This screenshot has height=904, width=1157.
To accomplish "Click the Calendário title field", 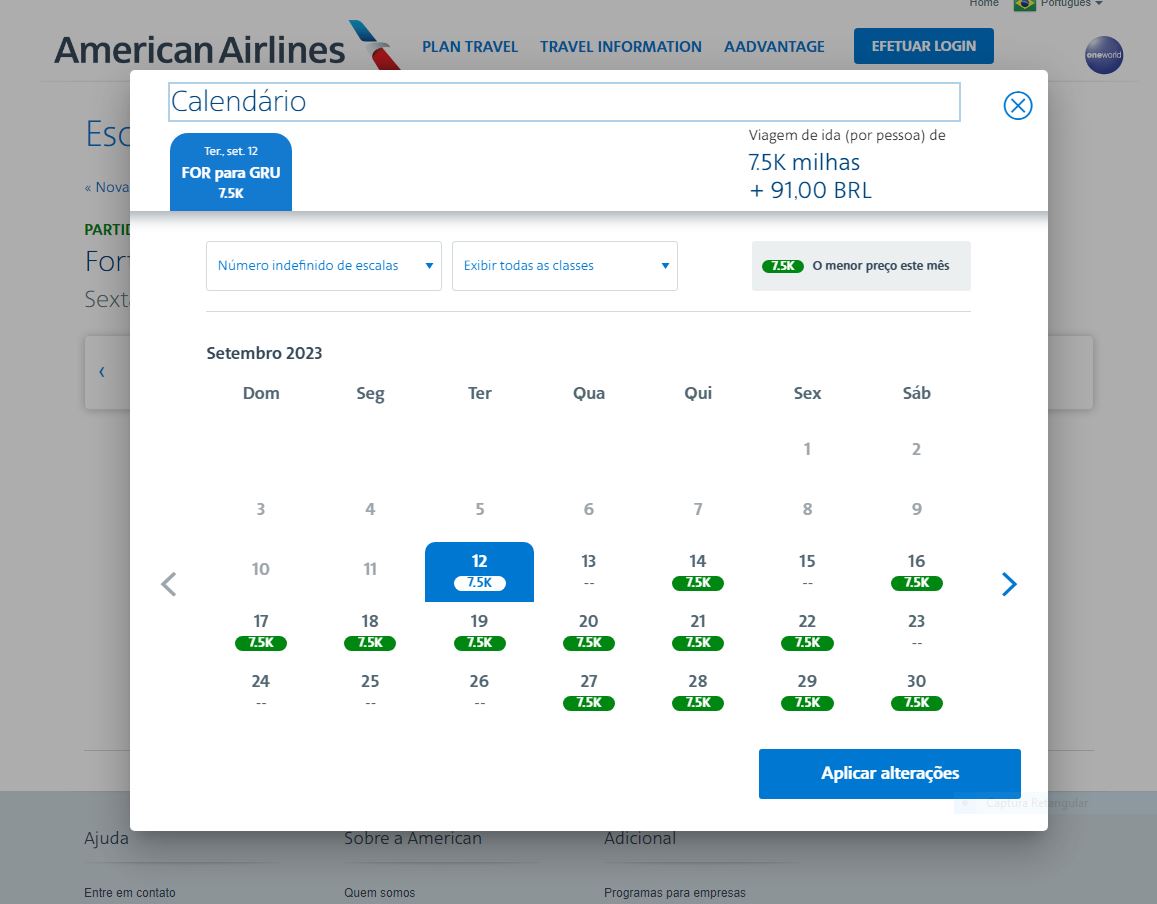I will coord(564,102).
